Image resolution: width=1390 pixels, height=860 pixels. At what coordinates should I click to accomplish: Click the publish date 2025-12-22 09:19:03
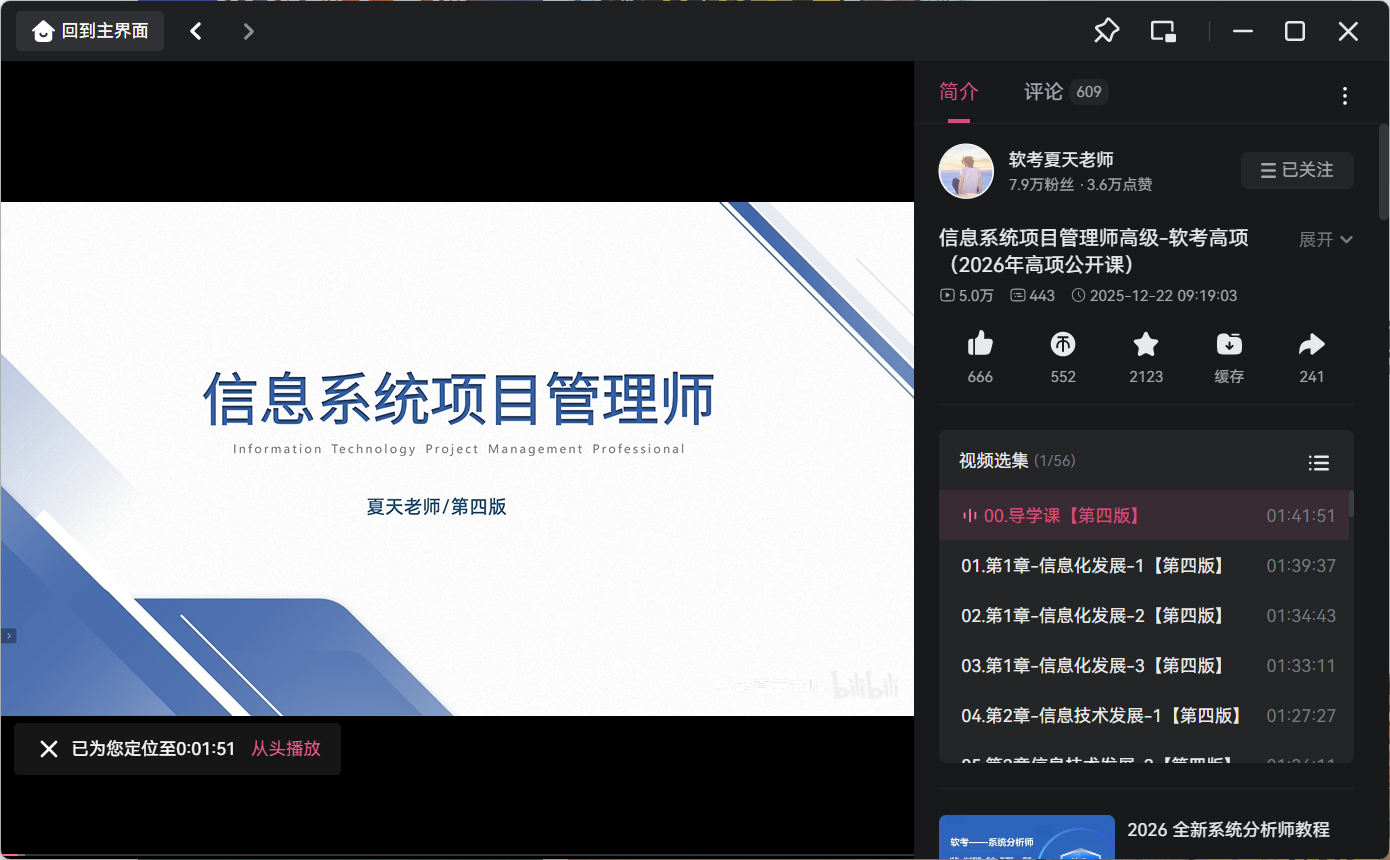pos(1154,296)
